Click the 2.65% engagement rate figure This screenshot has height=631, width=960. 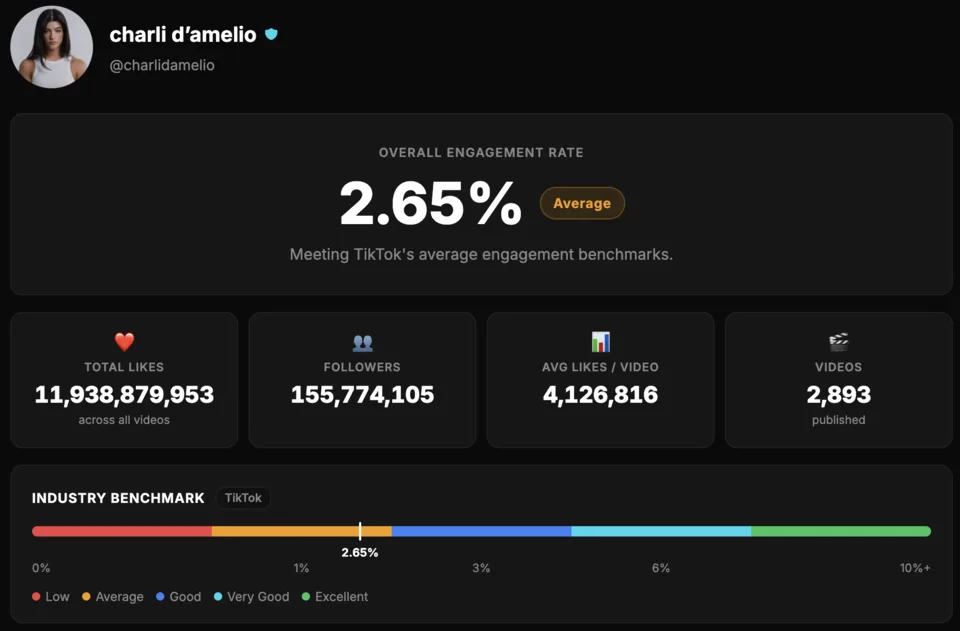[x=430, y=205]
